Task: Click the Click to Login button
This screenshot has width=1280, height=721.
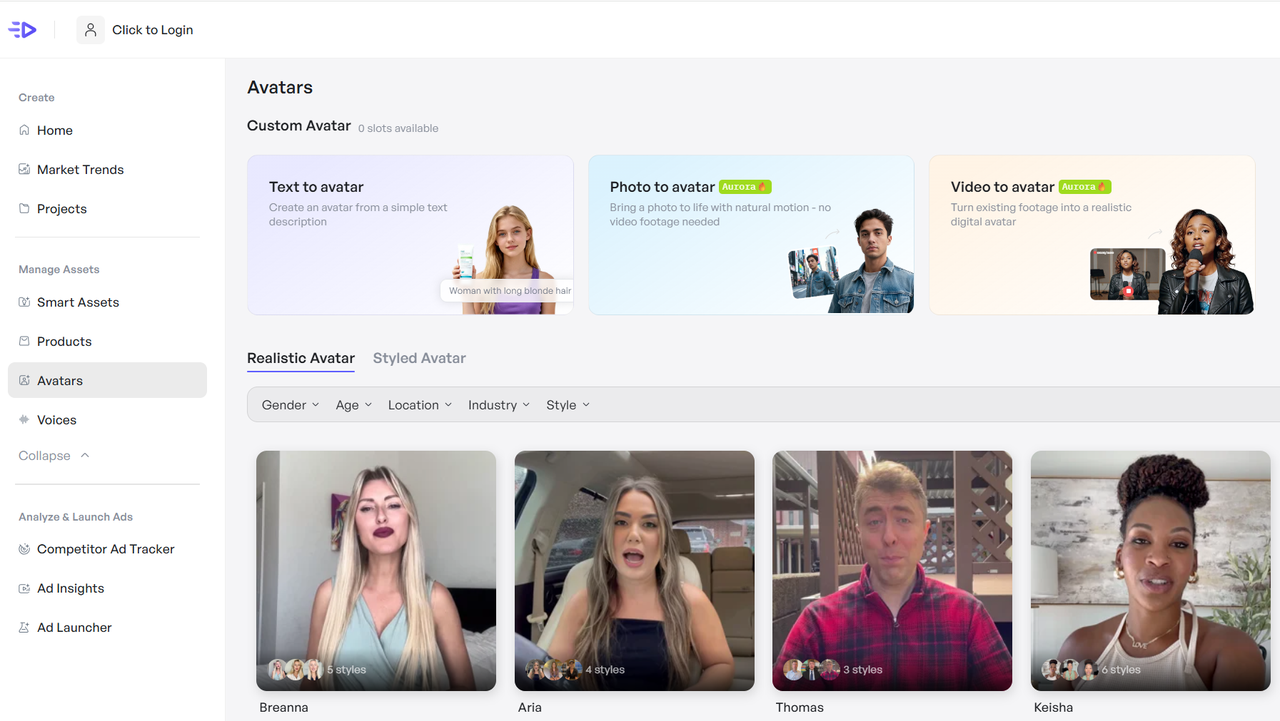Action: (x=135, y=29)
